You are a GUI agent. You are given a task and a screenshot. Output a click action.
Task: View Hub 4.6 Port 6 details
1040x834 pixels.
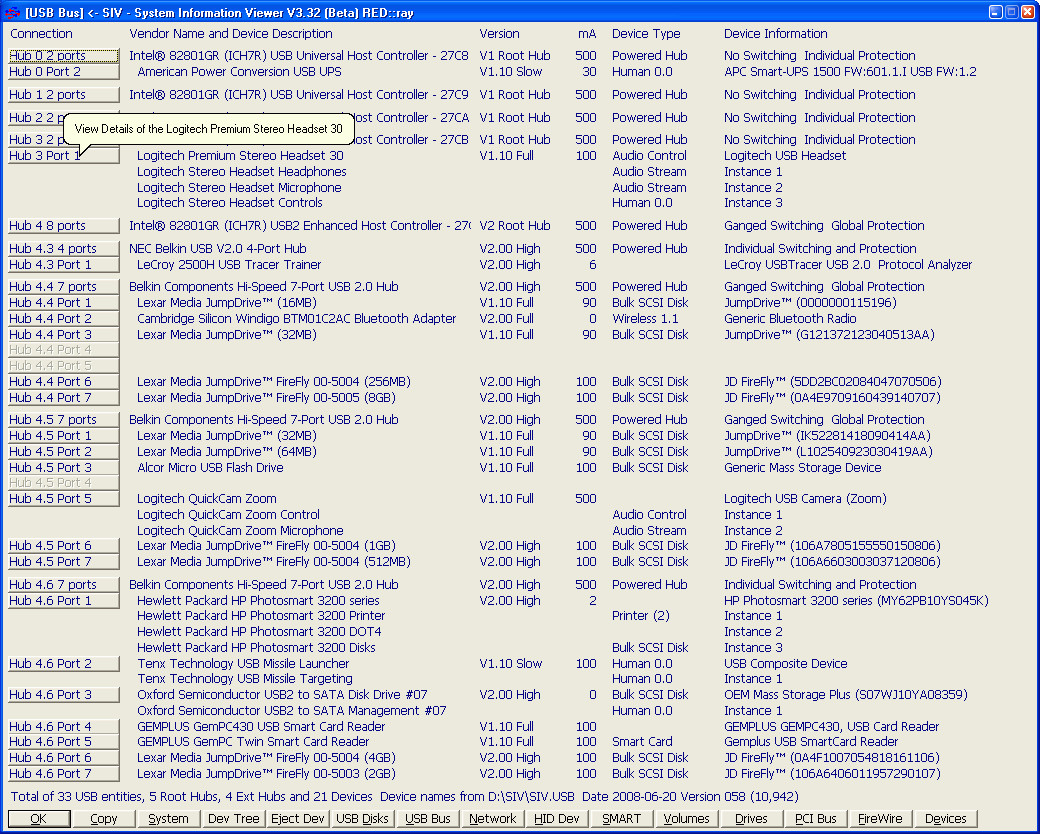click(x=64, y=758)
